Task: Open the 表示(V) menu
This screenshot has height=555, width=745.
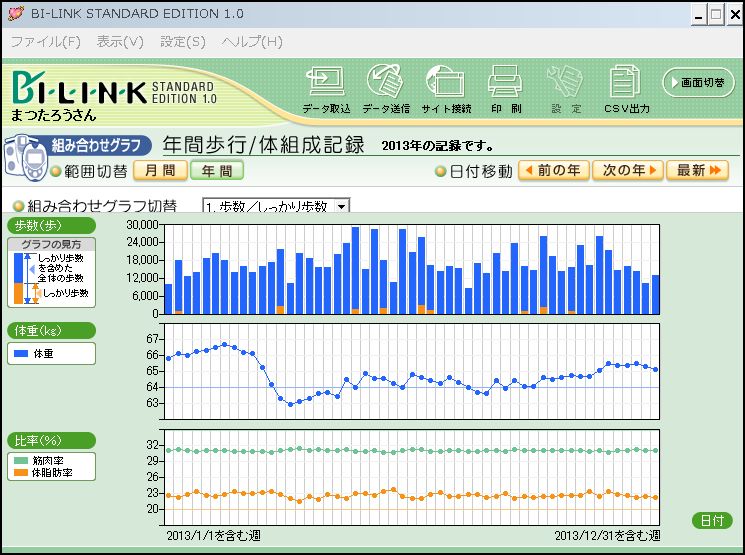Action: click(120, 42)
